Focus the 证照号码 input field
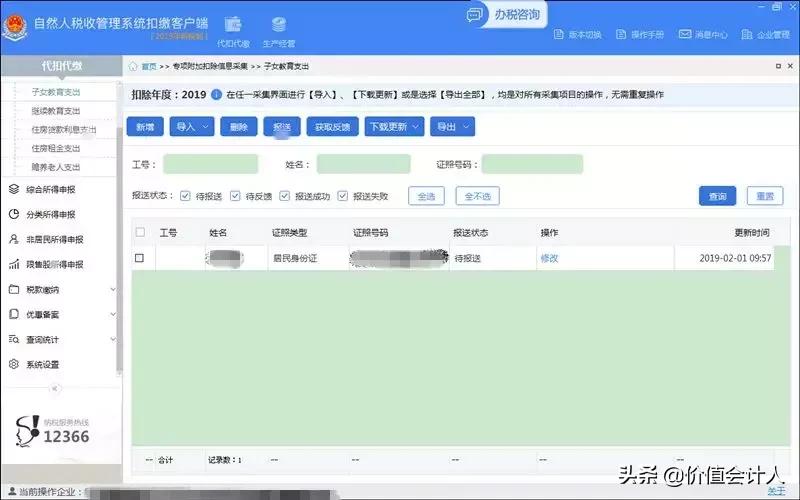Image resolution: width=800 pixels, height=500 pixels. point(532,164)
